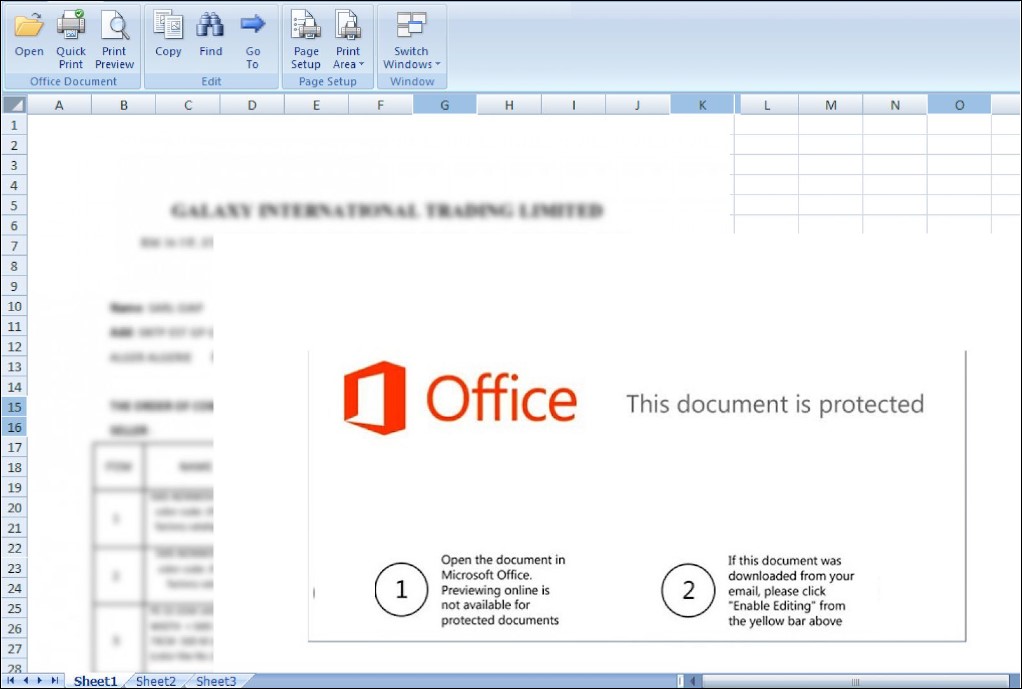Click the Select All corner box

pos(14,104)
